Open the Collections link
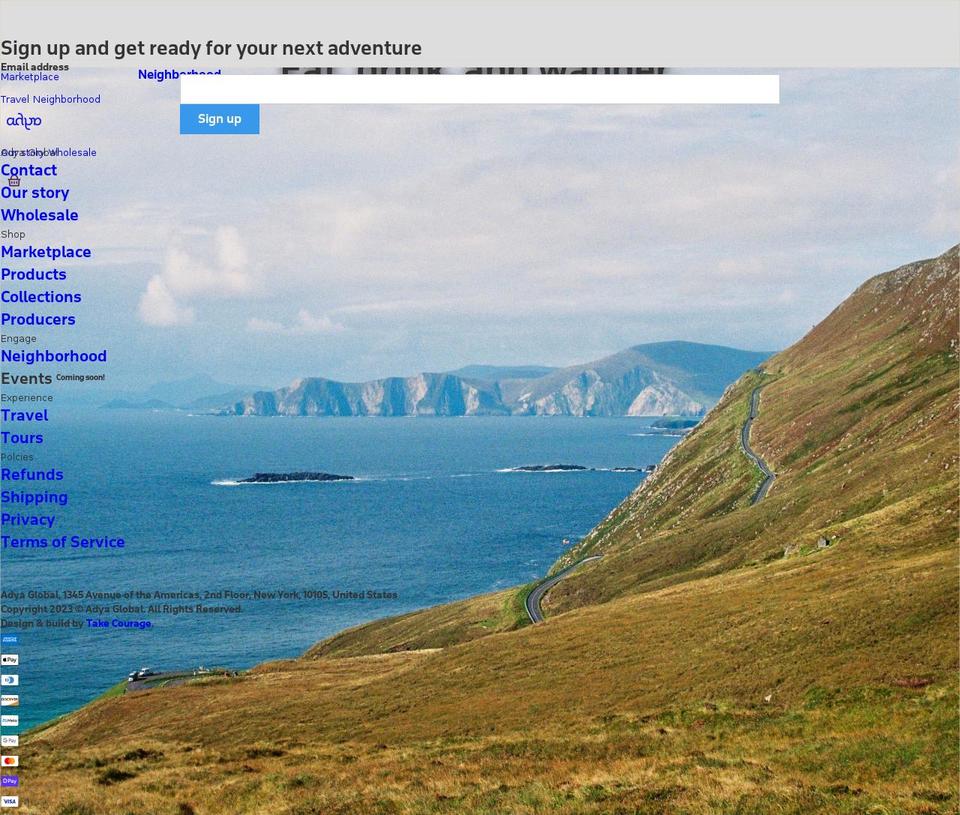Image resolution: width=960 pixels, height=815 pixels. coord(41,297)
